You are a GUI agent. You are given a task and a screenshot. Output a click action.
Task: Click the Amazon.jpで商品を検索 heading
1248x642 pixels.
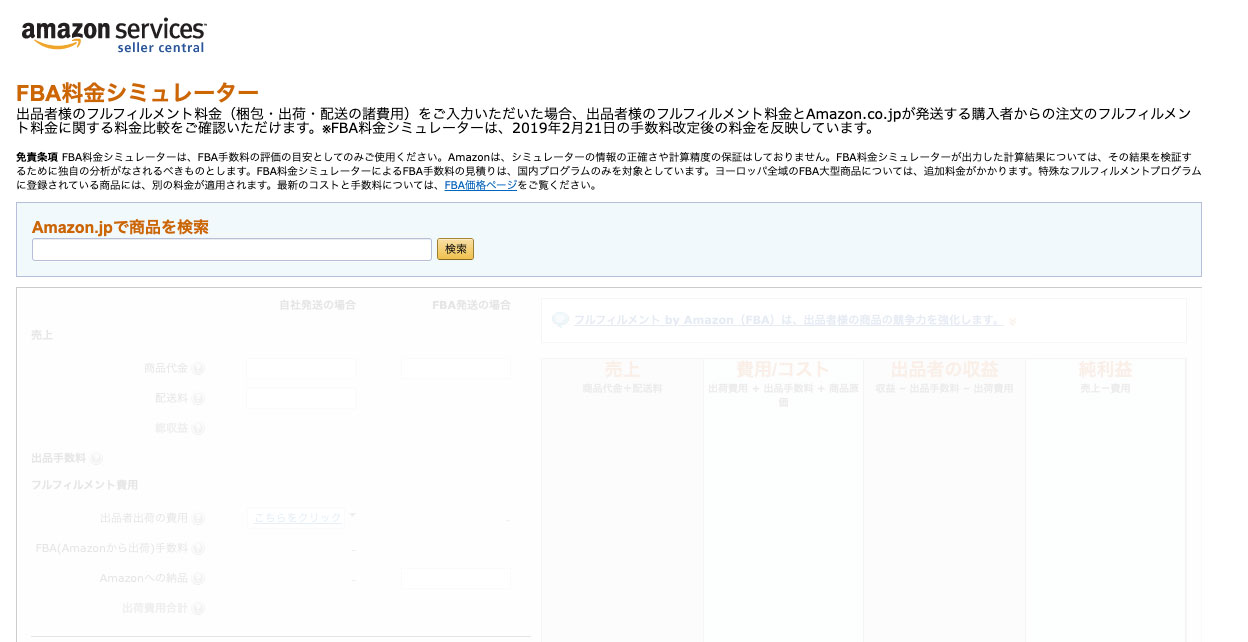click(121, 227)
